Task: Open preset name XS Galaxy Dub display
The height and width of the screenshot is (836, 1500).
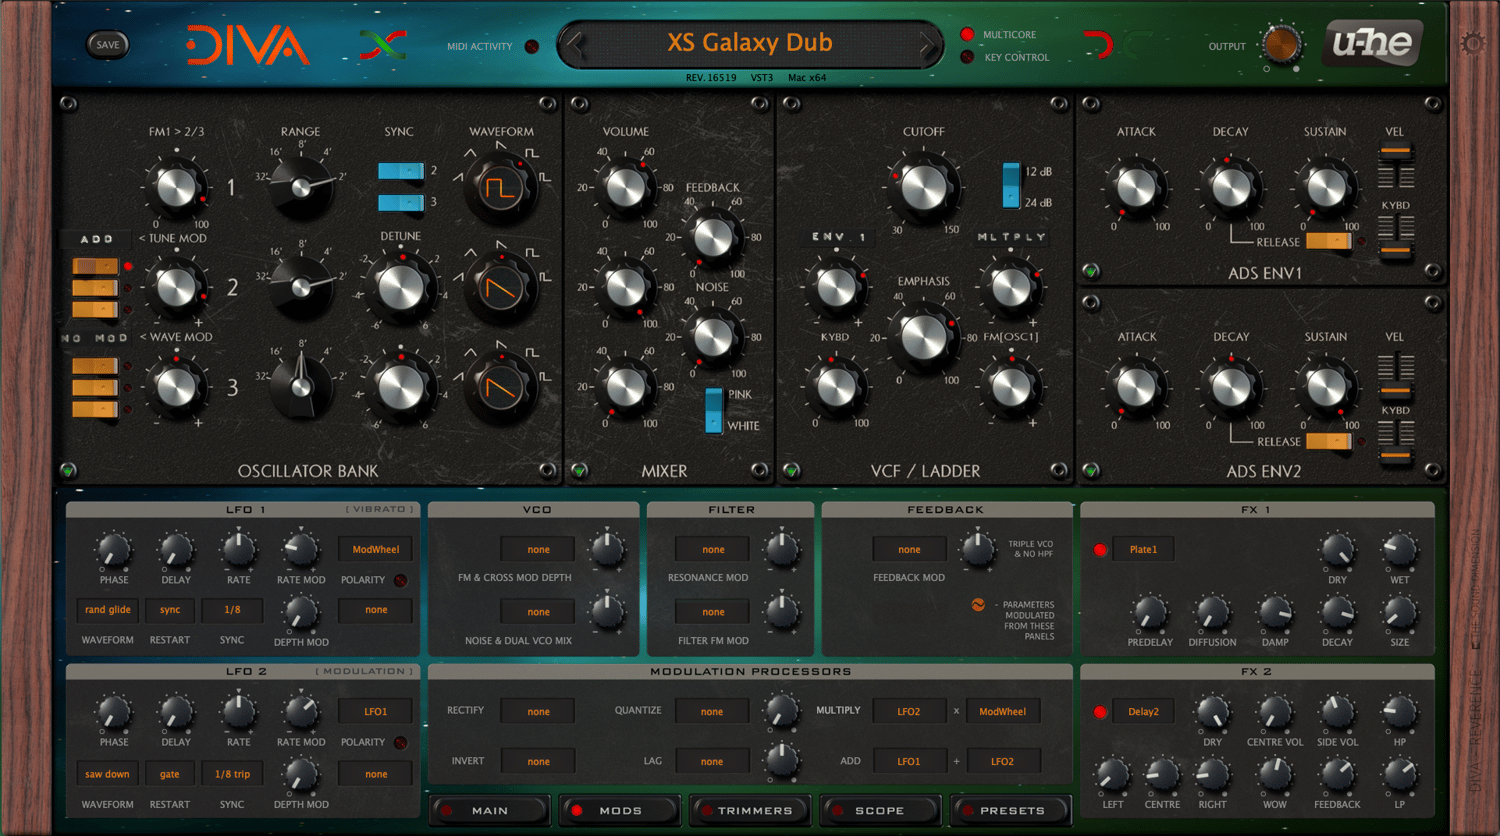Action: tap(750, 43)
